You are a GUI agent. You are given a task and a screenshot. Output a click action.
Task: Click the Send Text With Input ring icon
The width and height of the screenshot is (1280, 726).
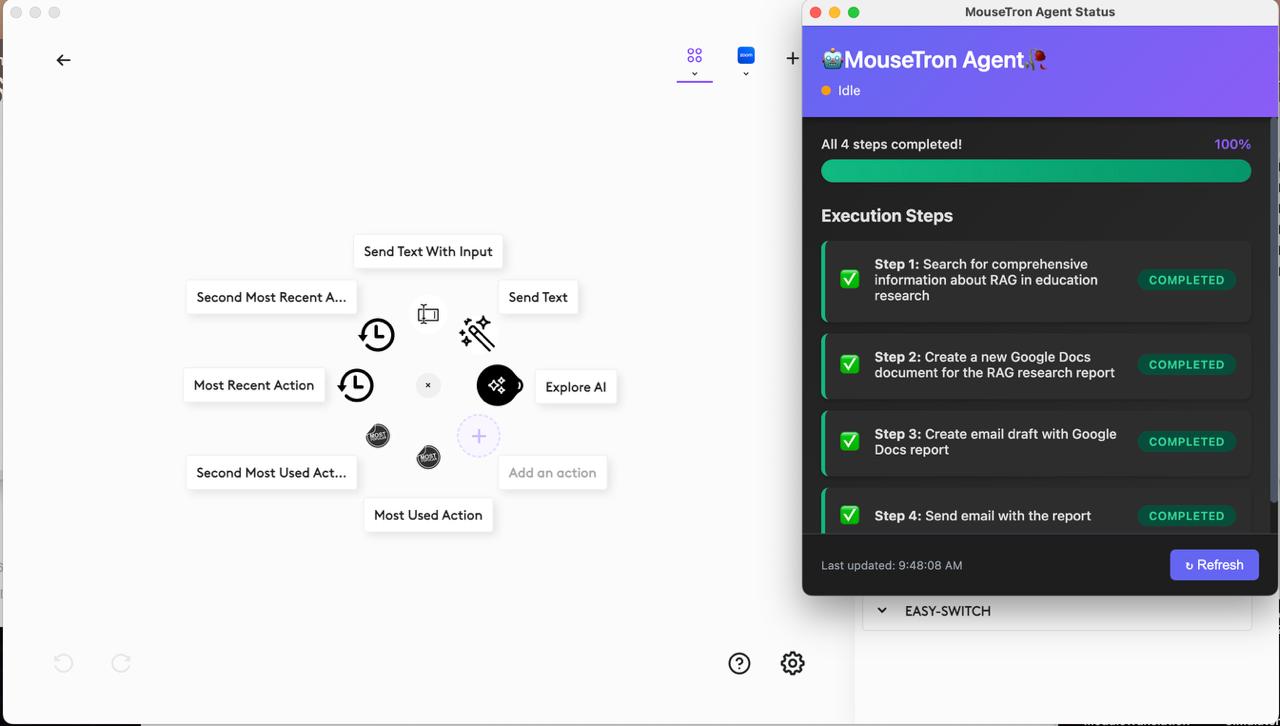point(428,314)
